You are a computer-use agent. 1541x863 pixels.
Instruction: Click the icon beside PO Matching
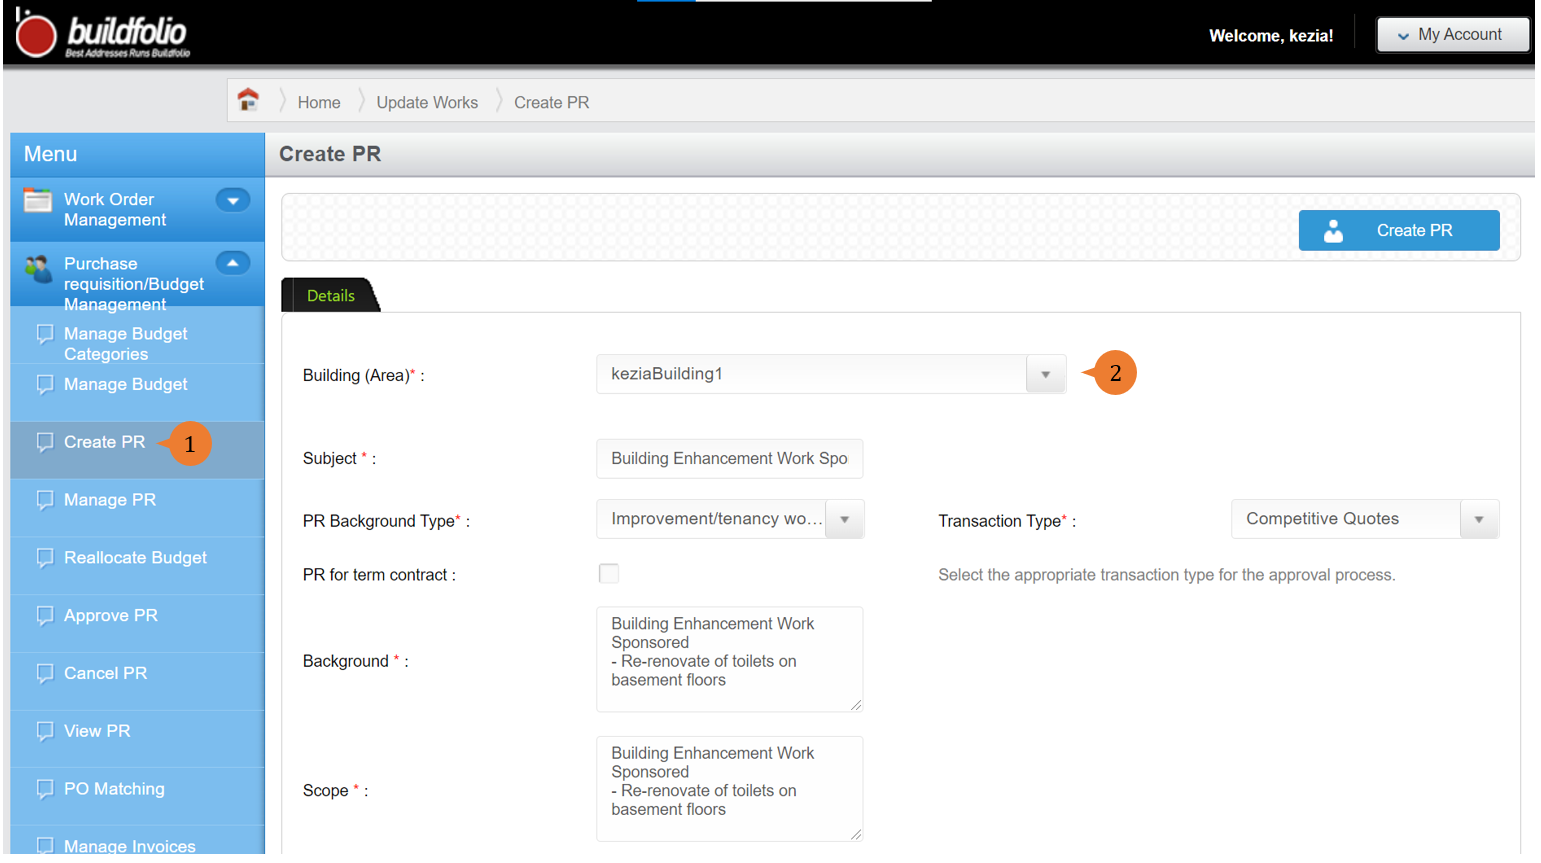[45, 789]
